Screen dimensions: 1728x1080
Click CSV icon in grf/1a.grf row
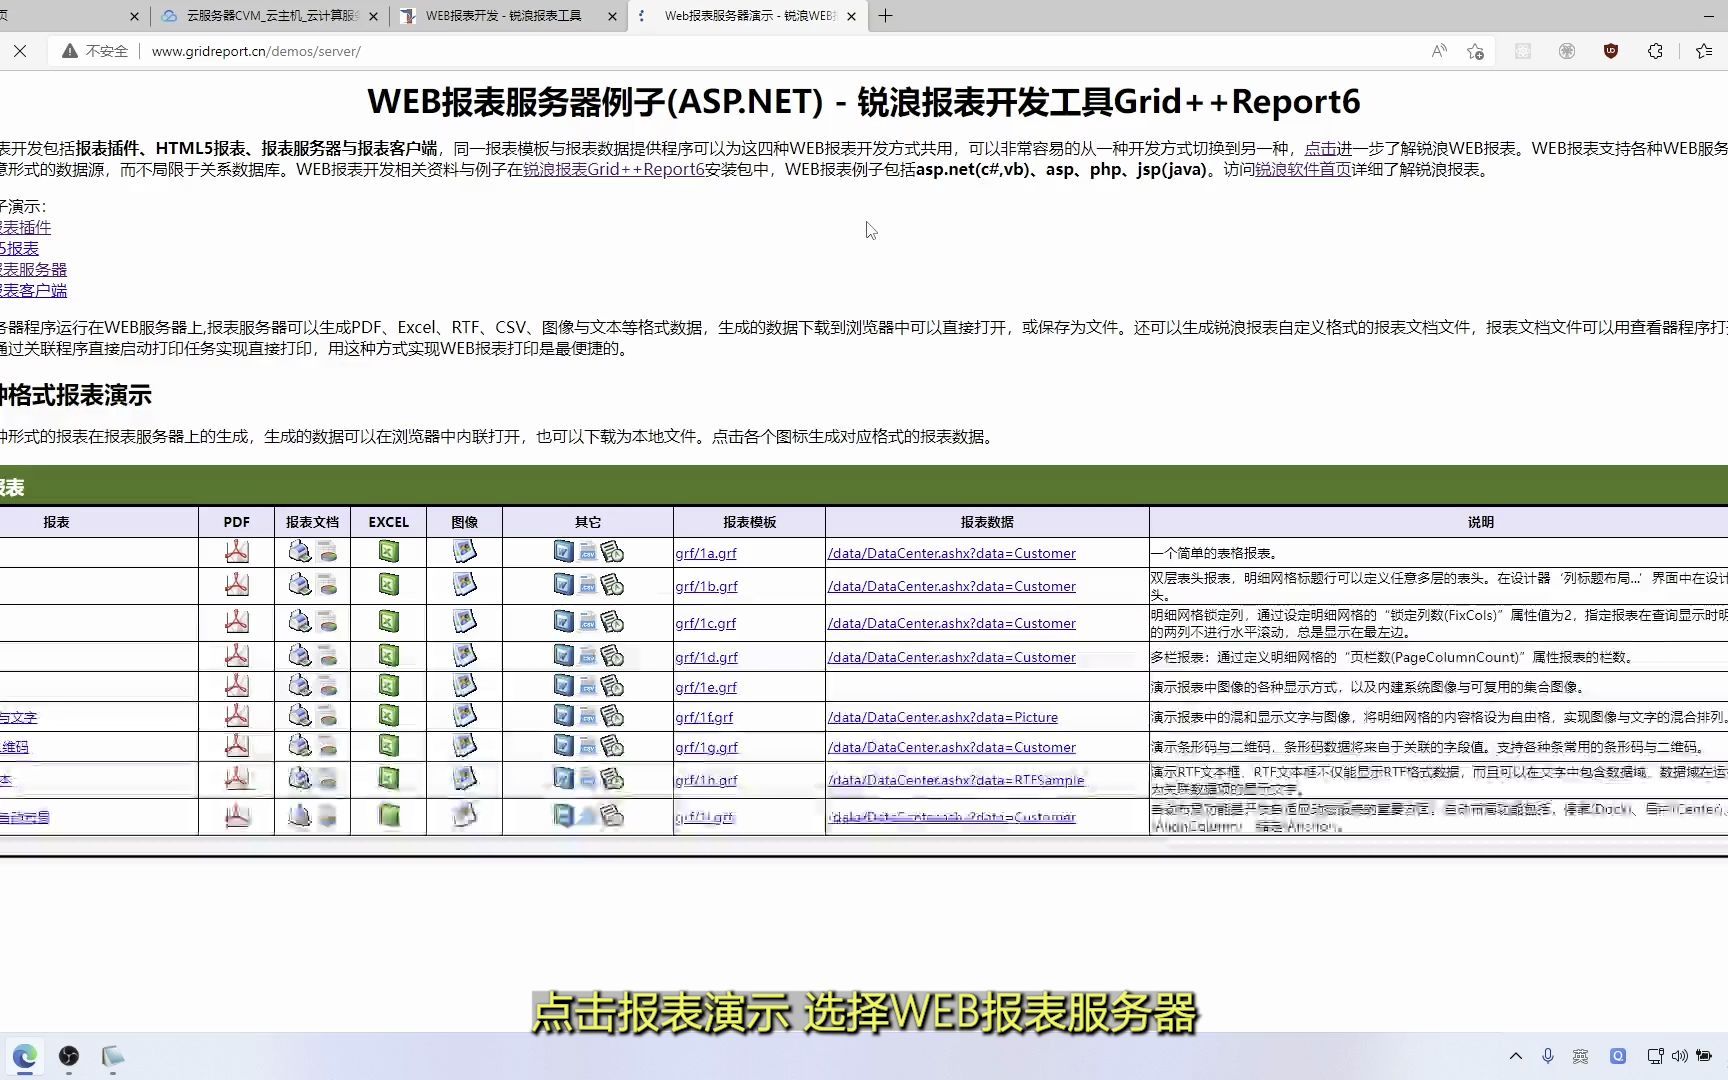pos(588,552)
